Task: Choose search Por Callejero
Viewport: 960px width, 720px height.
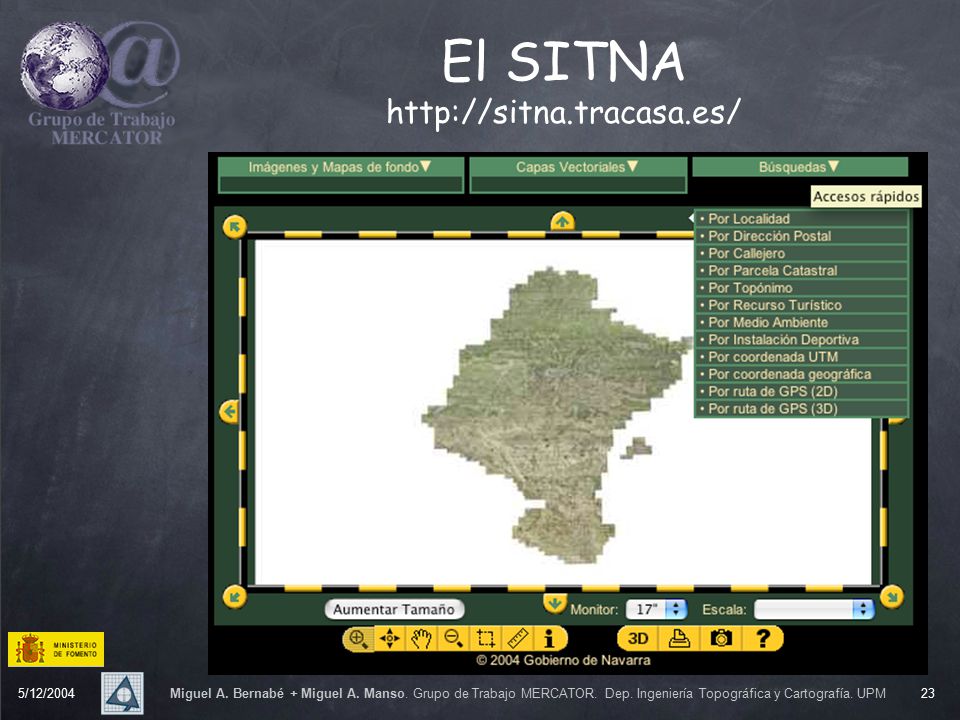Action: point(801,253)
